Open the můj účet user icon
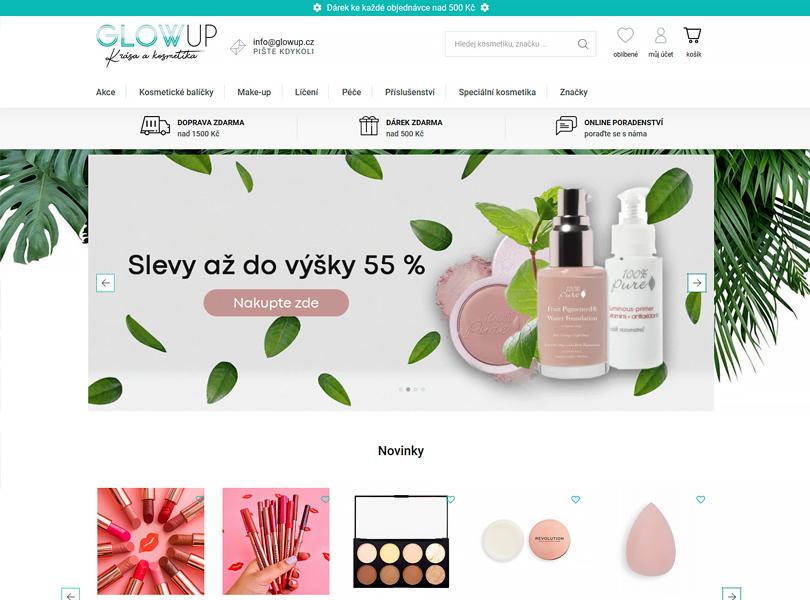 [660, 35]
